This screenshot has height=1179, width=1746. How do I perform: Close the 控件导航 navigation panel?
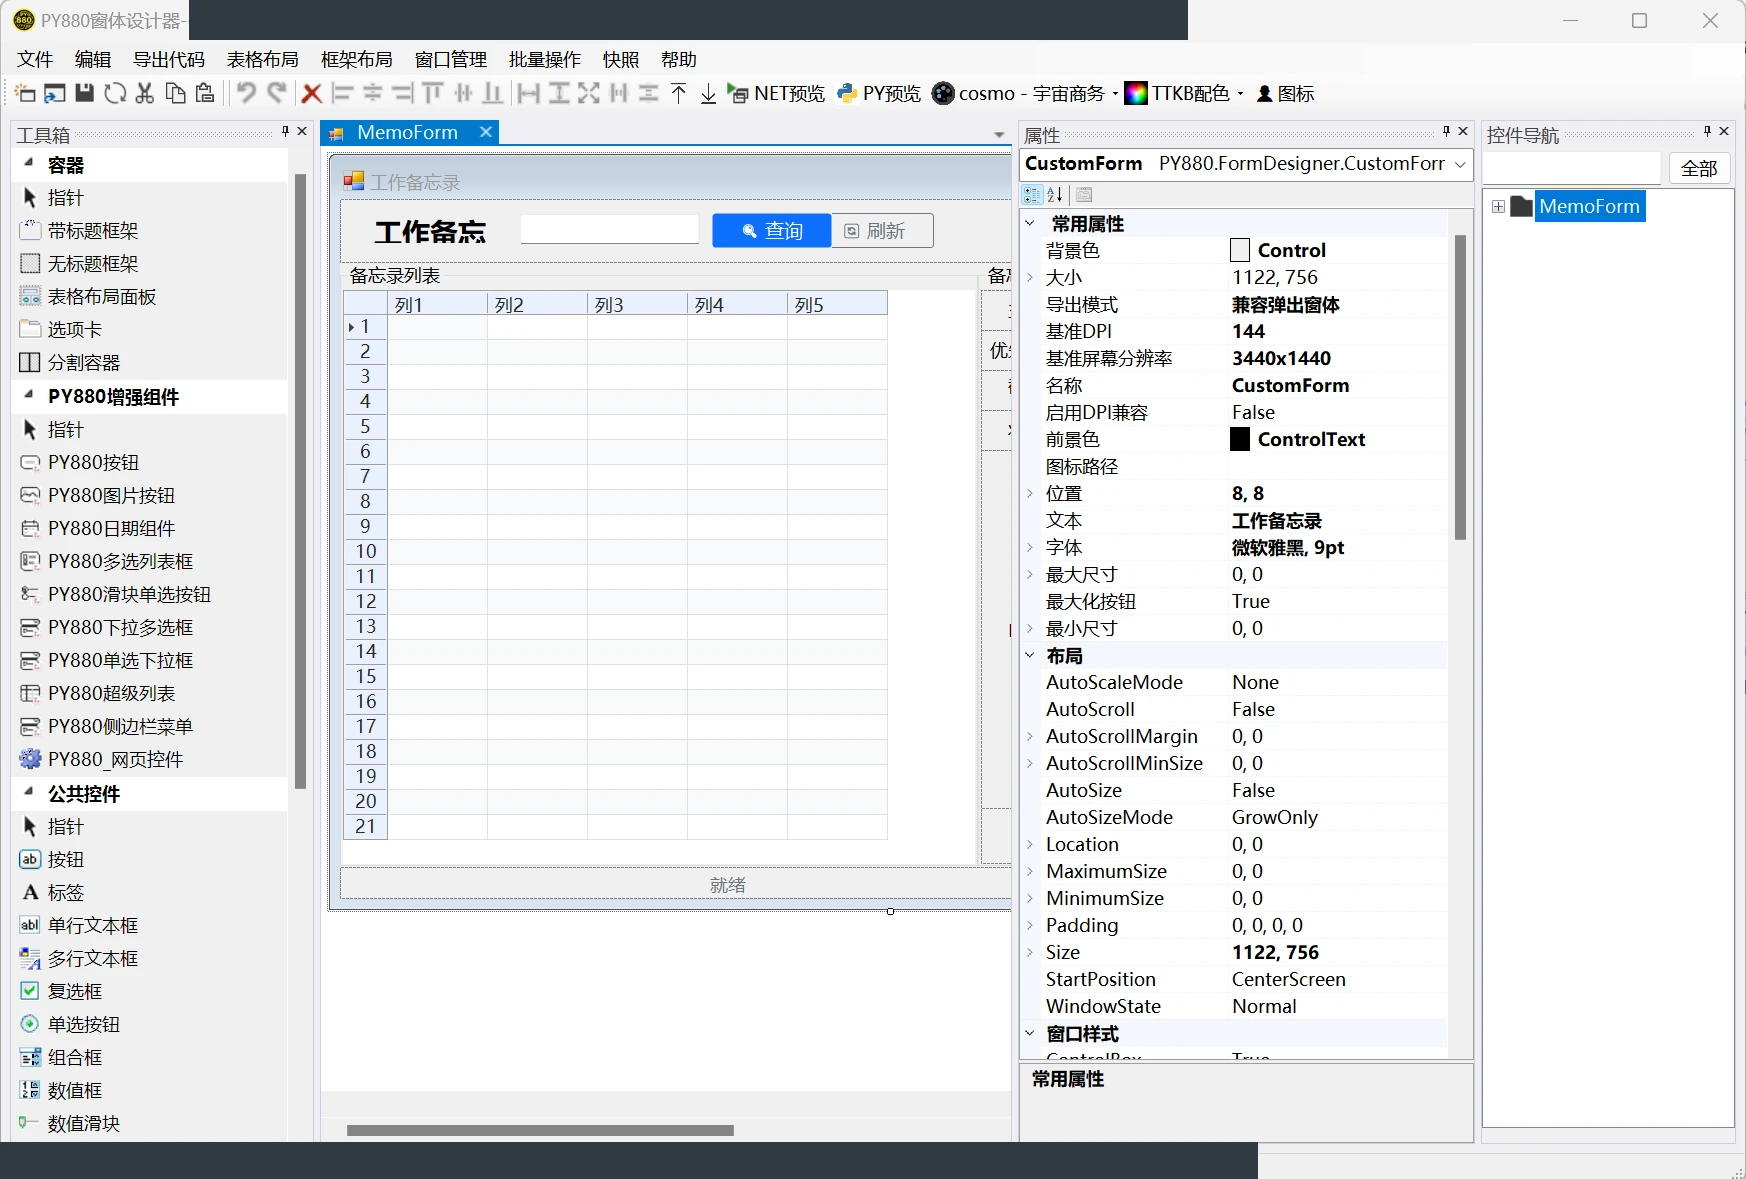point(1724,132)
